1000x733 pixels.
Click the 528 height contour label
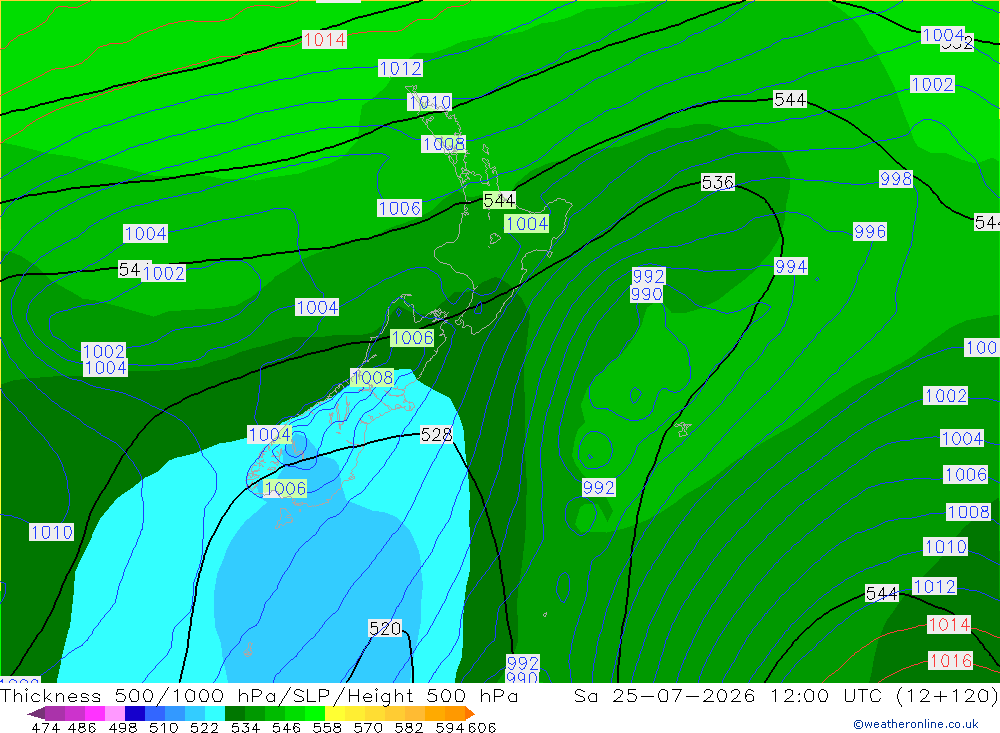click(x=436, y=435)
